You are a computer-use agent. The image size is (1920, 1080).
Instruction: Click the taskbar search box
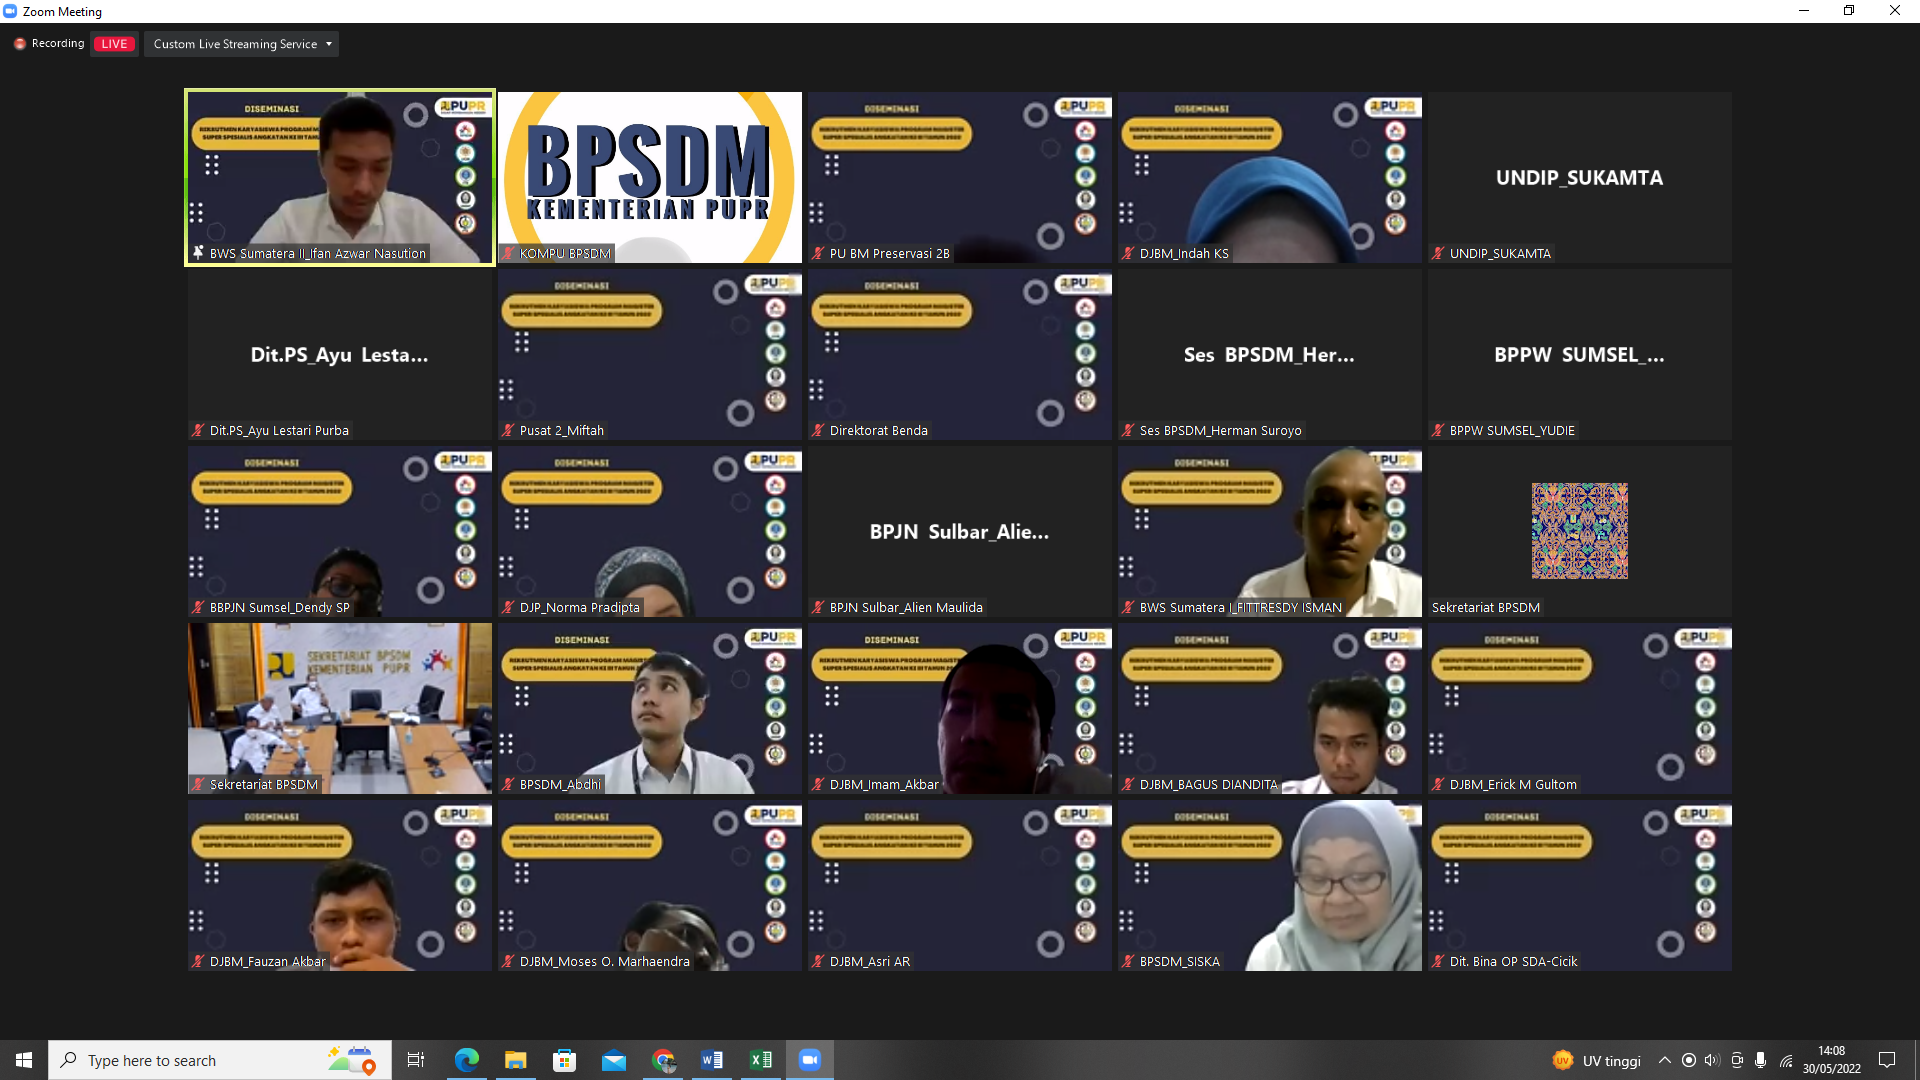220,1060
